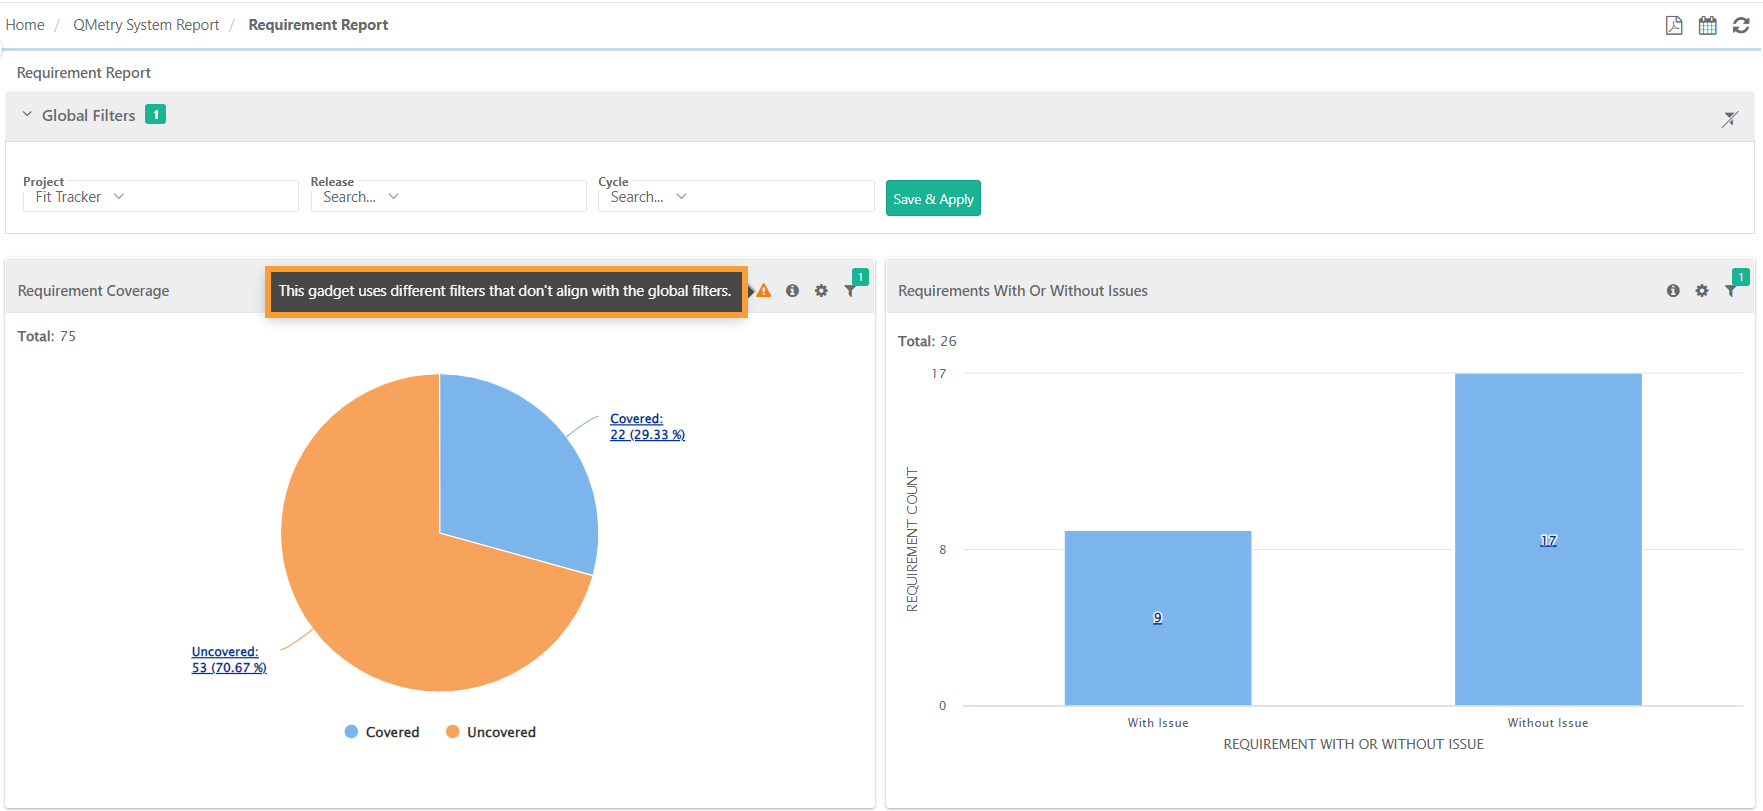
Task: Open the Project dropdown showing Fit Tracker
Action: pos(160,197)
